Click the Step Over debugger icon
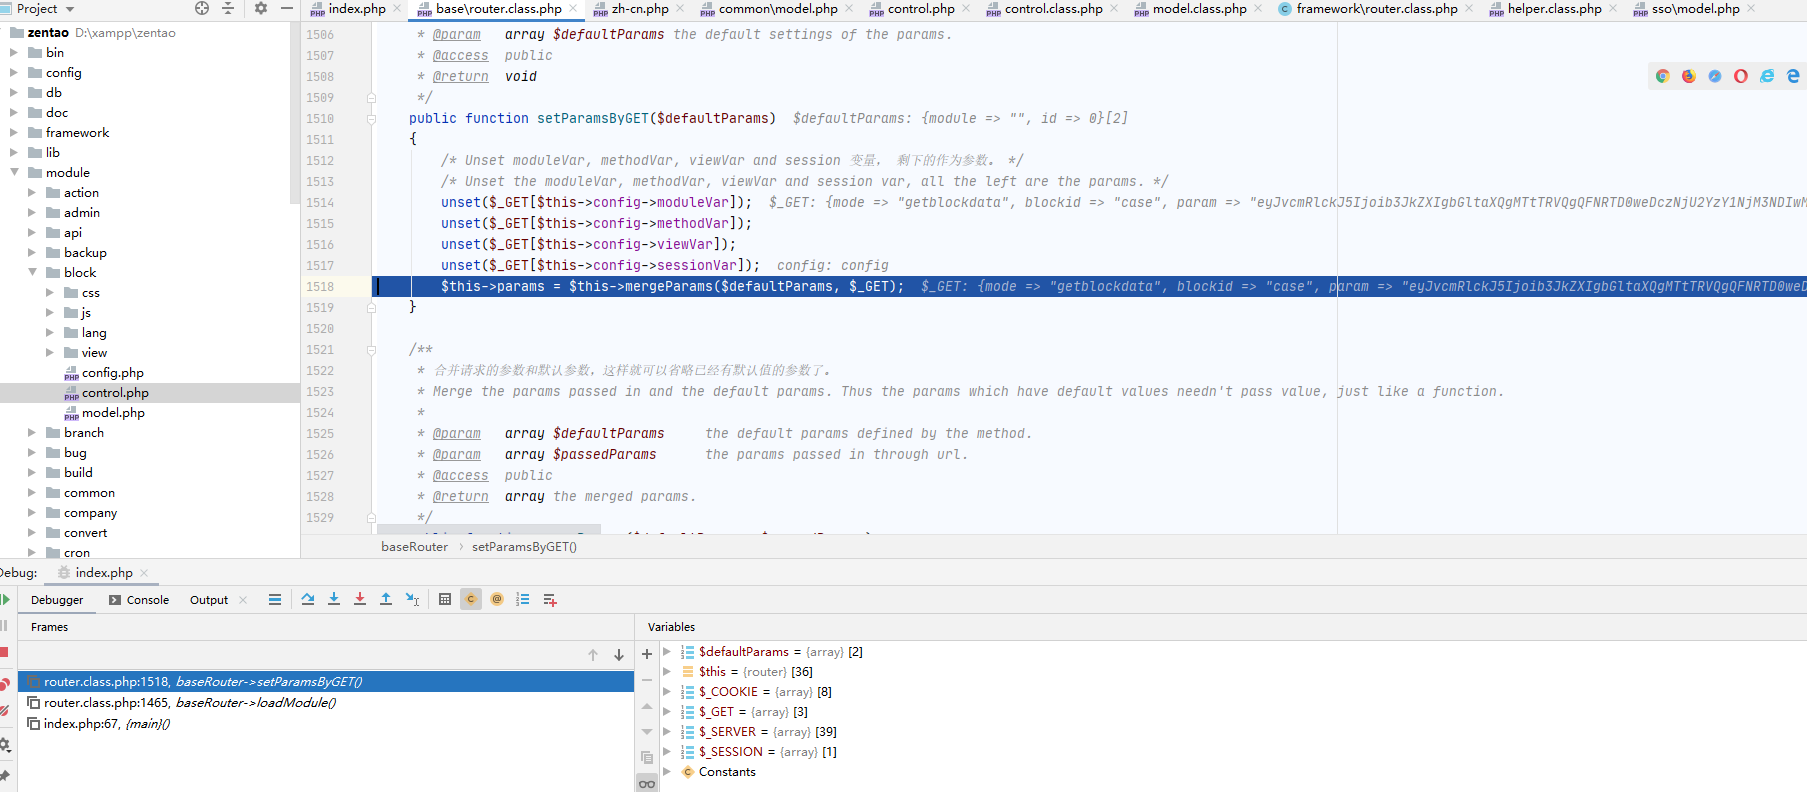This screenshot has height=792, width=1807. [x=308, y=599]
